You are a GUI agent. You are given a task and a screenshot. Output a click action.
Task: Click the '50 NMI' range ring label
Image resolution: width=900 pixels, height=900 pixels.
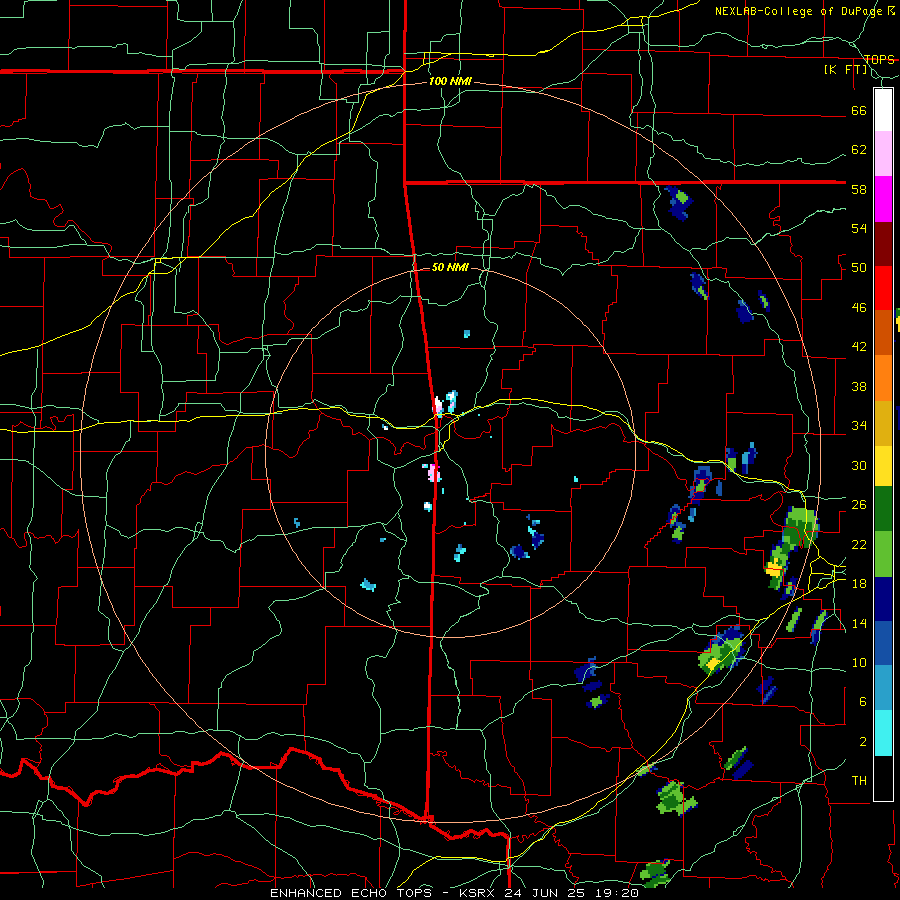[450, 267]
